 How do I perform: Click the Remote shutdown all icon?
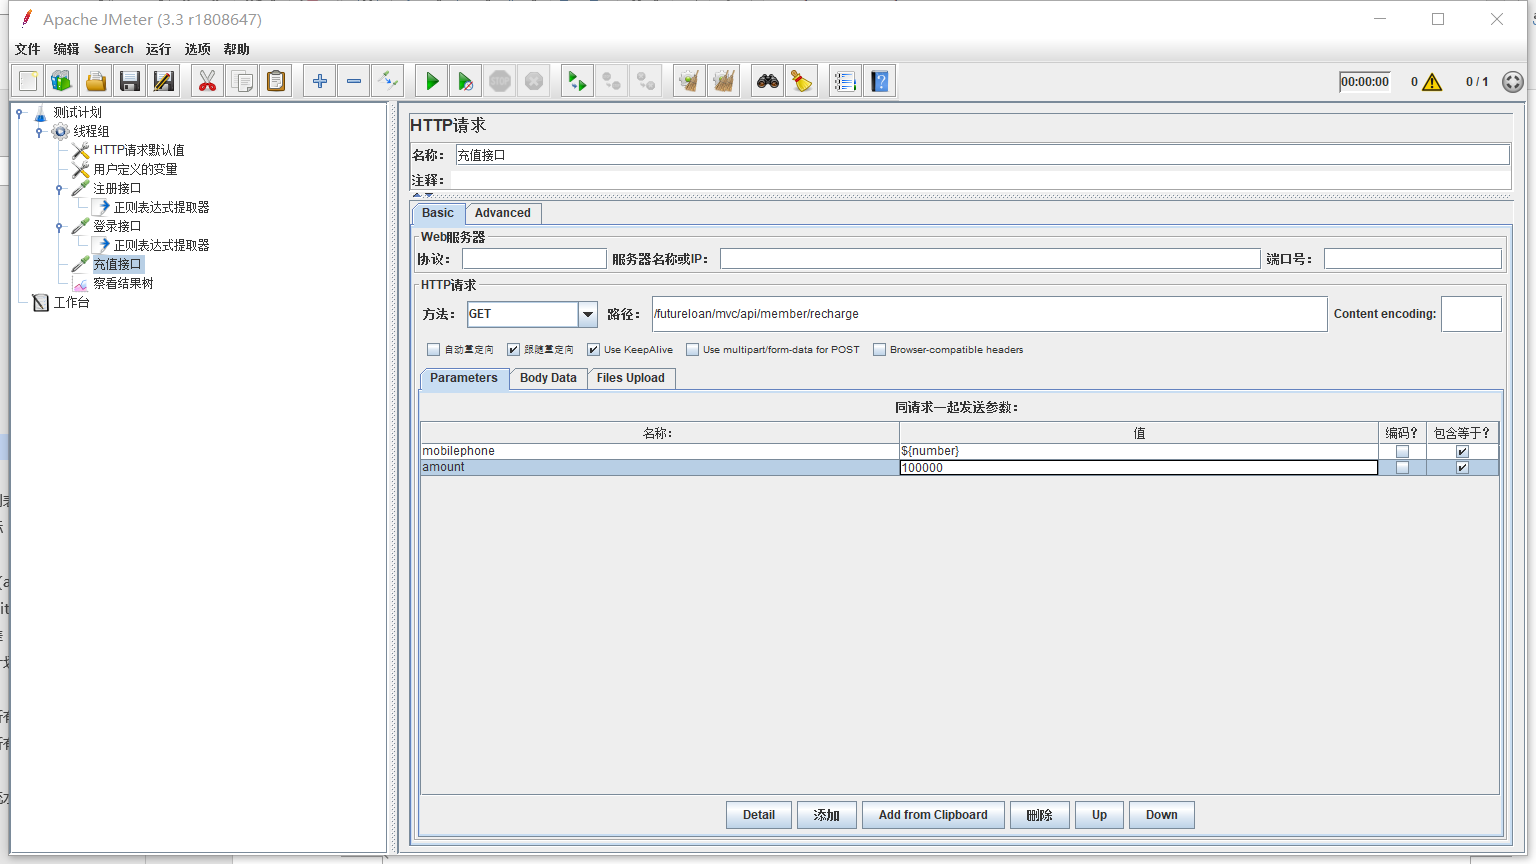[645, 81]
